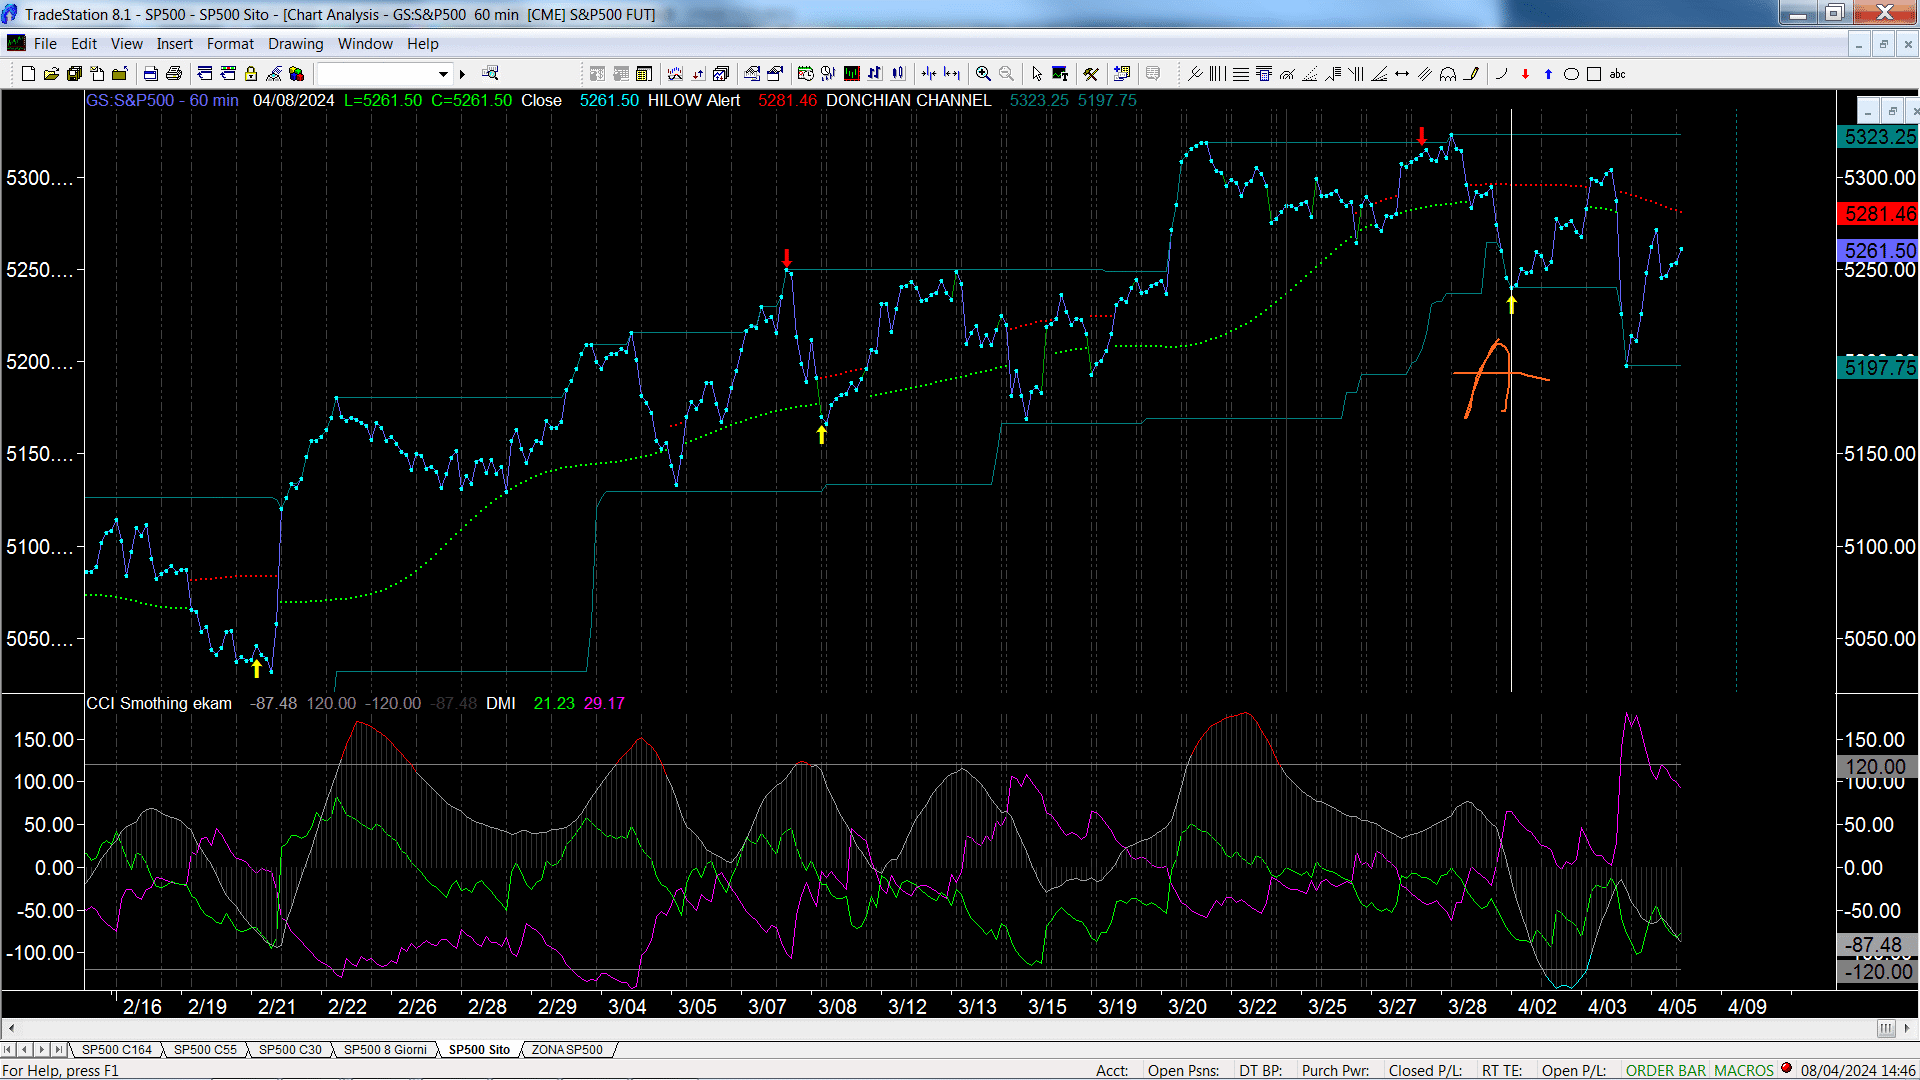This screenshot has height=1080, width=1920.
Task: Click the horizontal scrollbar left arrow
Action: 11,1028
